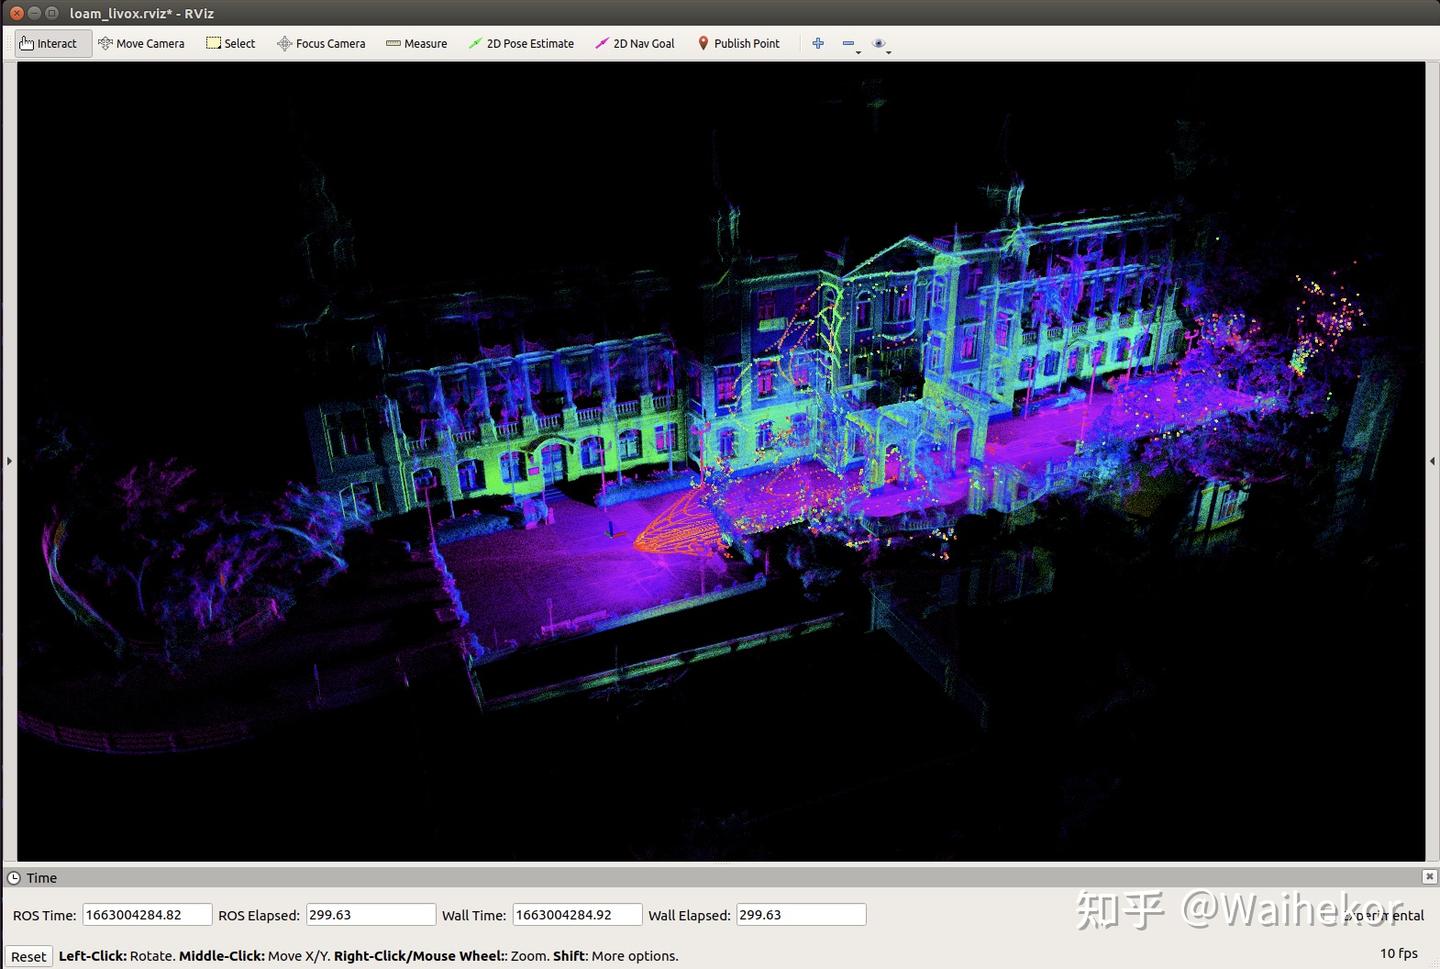
Task: Open the remove-tool minus dropdown
Action: pos(850,44)
